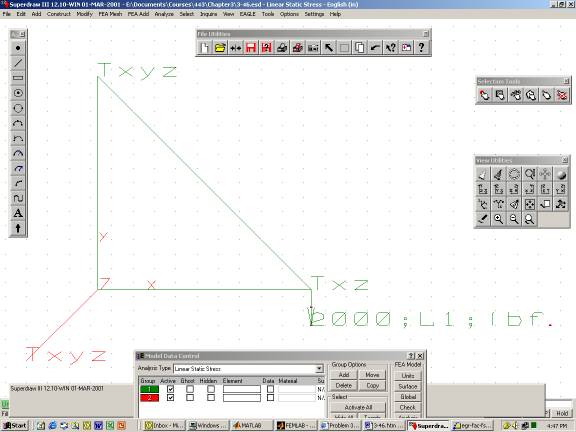Open the Inbox taskbar item
The width and height of the screenshot is (576, 432).
coord(164,425)
